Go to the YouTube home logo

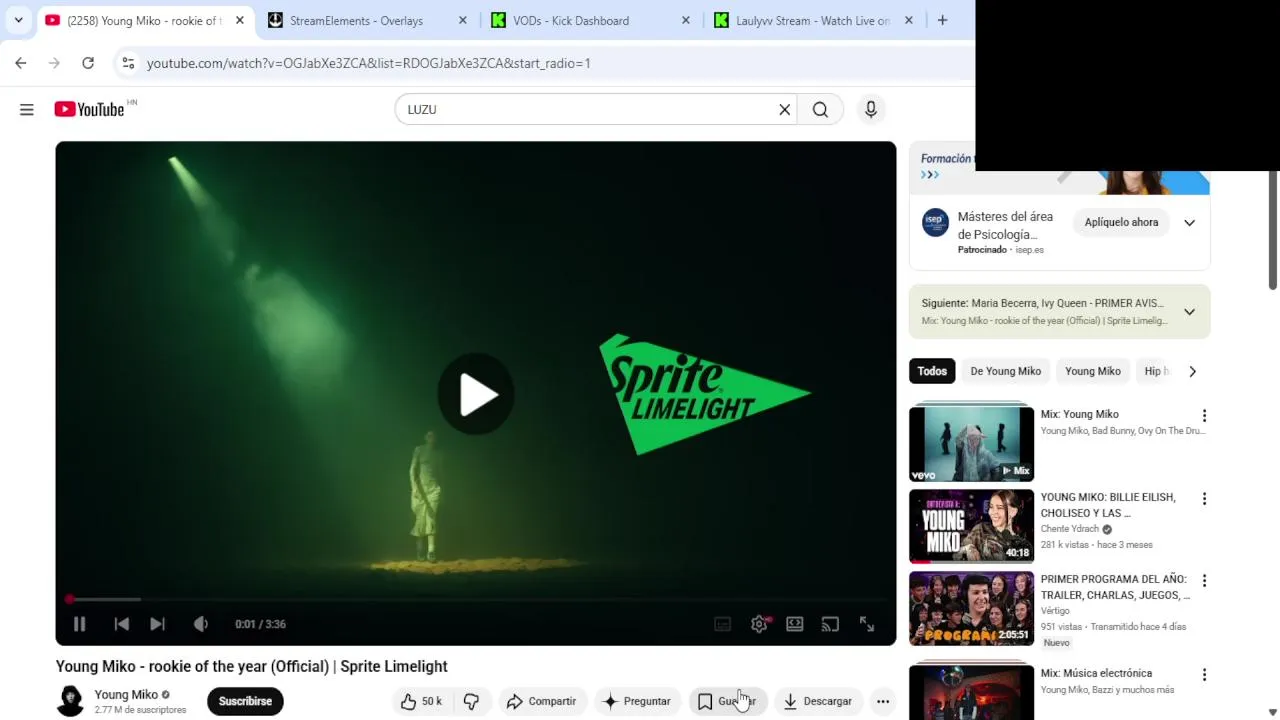point(89,110)
